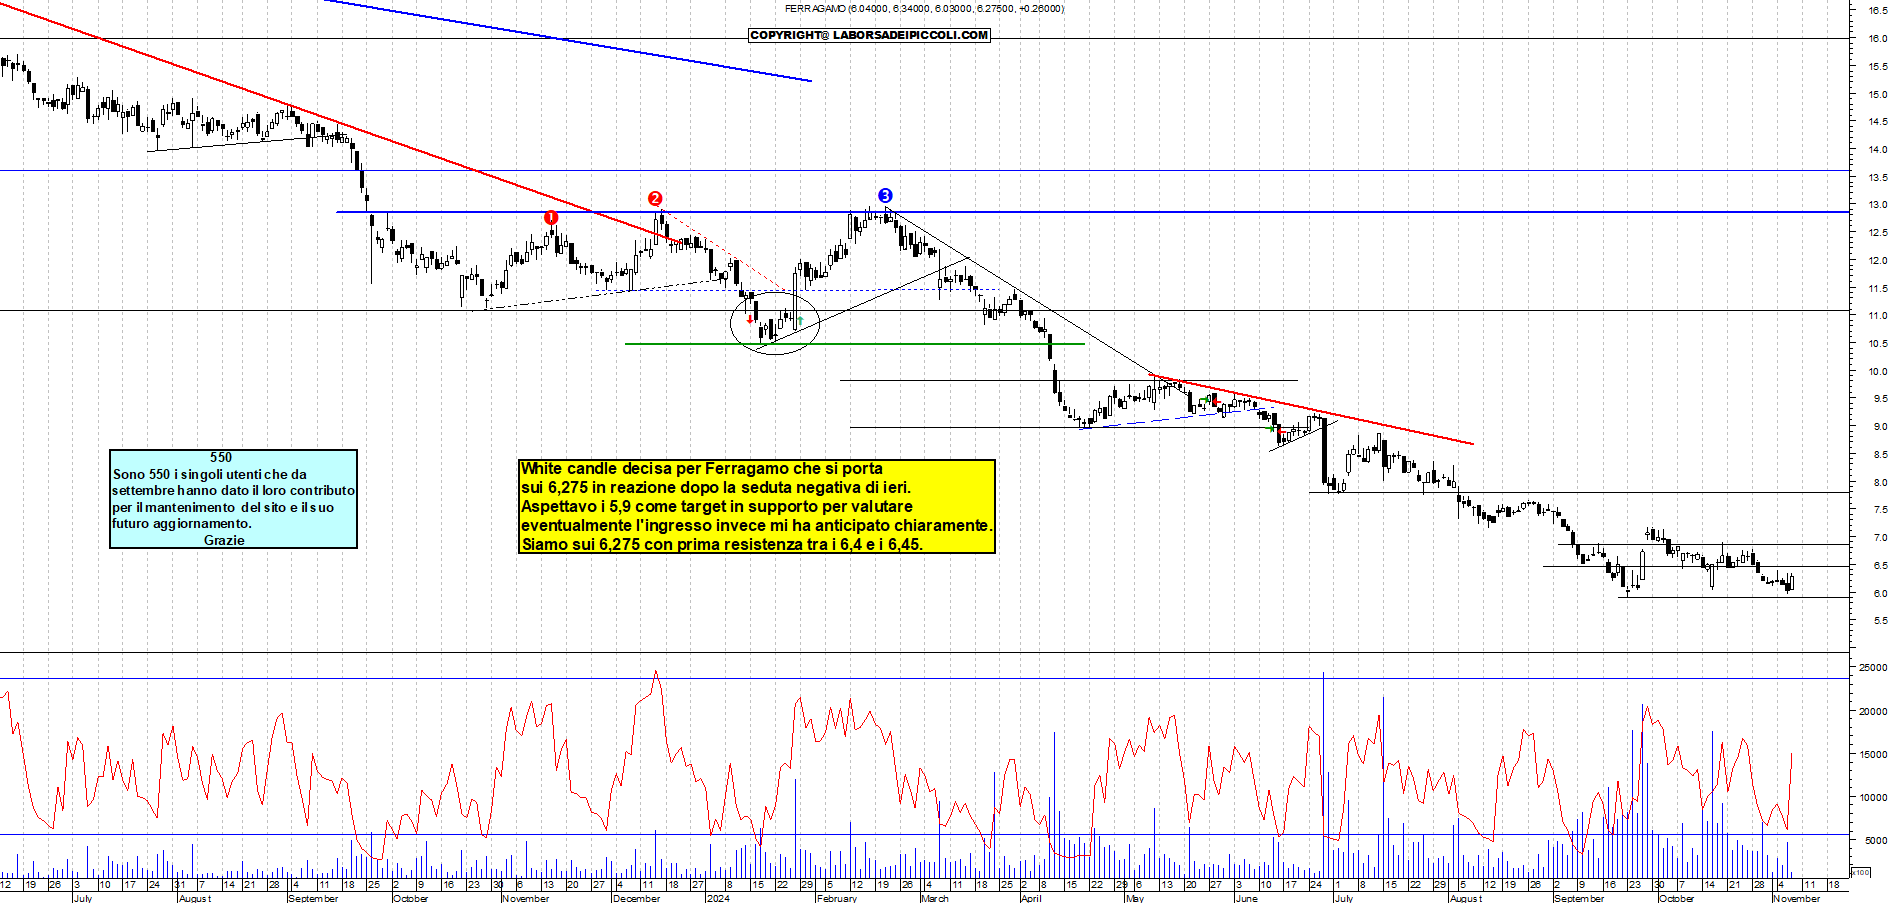The image size is (1890, 903).
Task: Click the 'May' month label on time axis
Action: point(1134,898)
